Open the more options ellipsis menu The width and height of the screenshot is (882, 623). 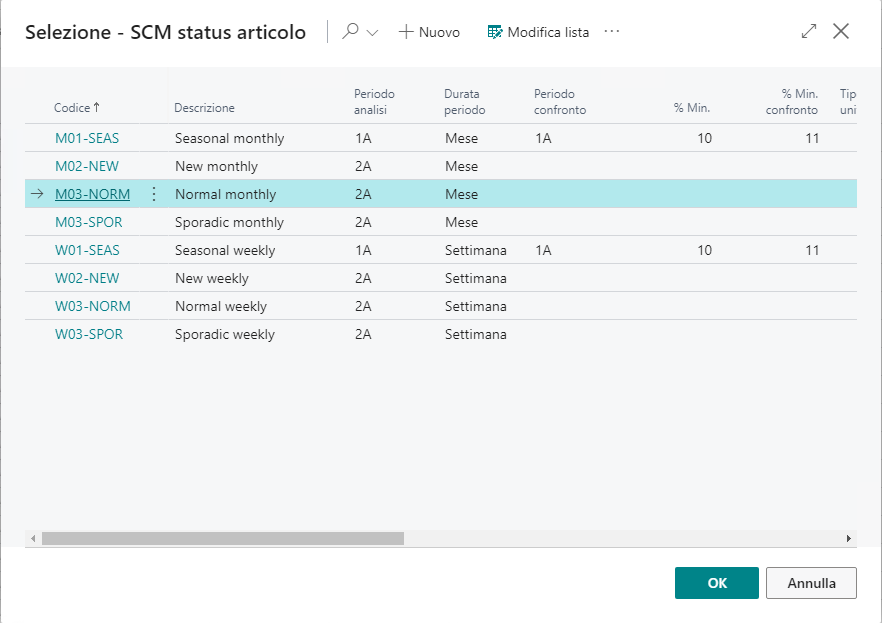coord(612,32)
